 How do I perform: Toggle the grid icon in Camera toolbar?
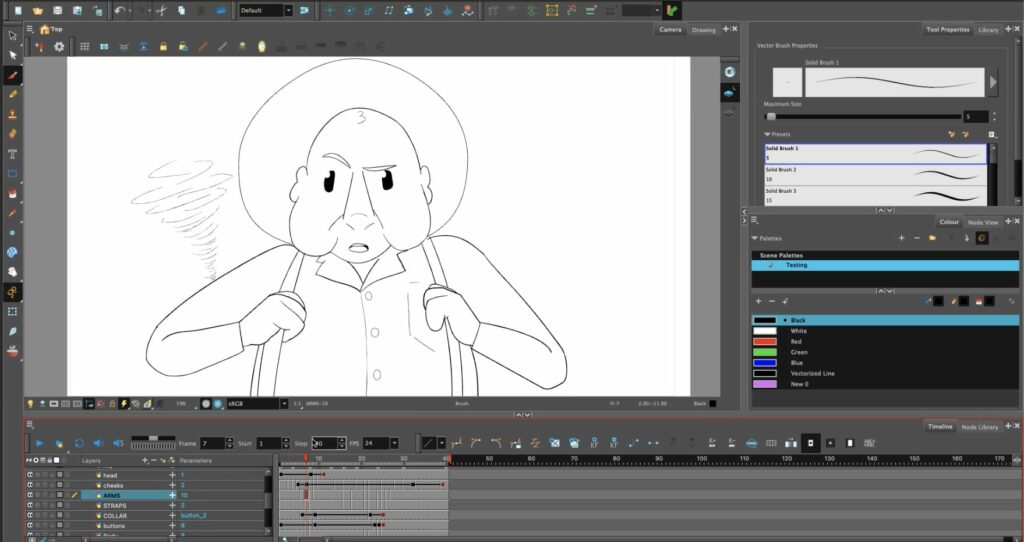pyautogui.click(x=84, y=46)
